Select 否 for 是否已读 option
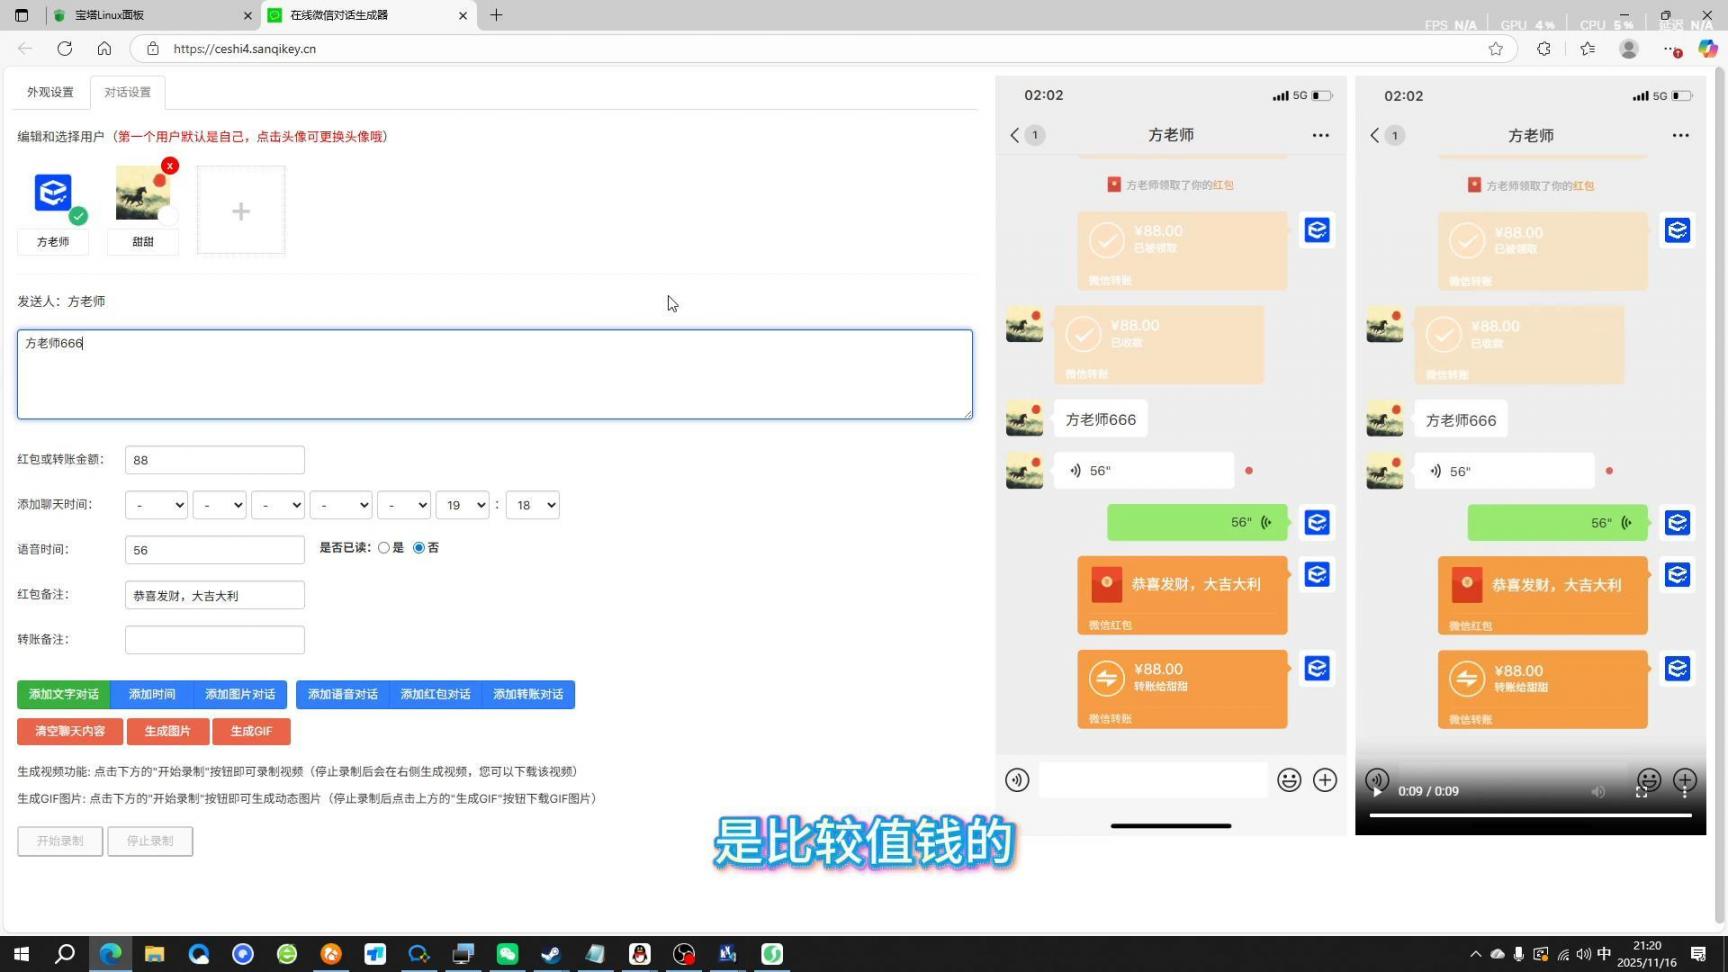1728x972 pixels. click(x=418, y=547)
